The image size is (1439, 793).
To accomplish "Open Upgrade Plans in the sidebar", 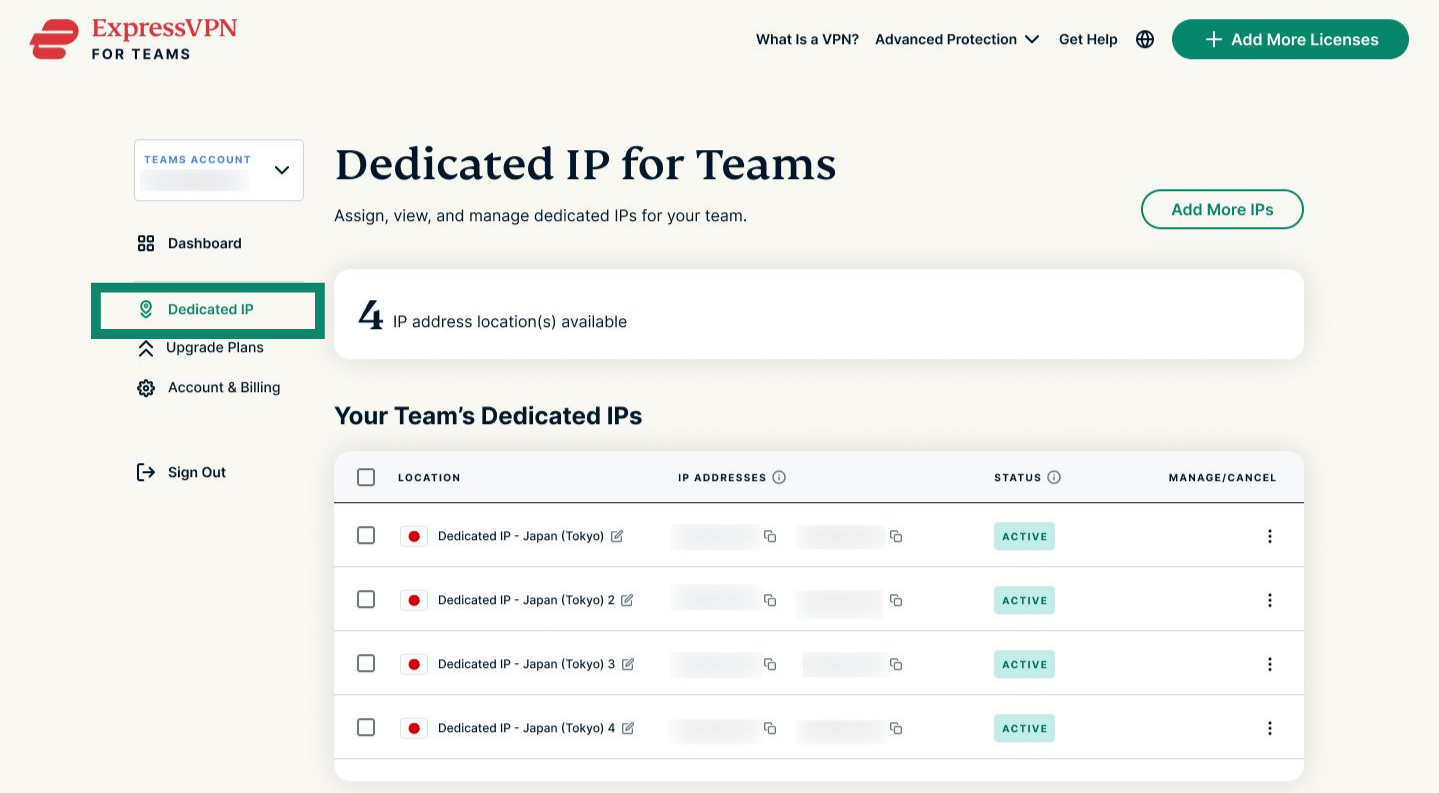I will coord(200,348).
